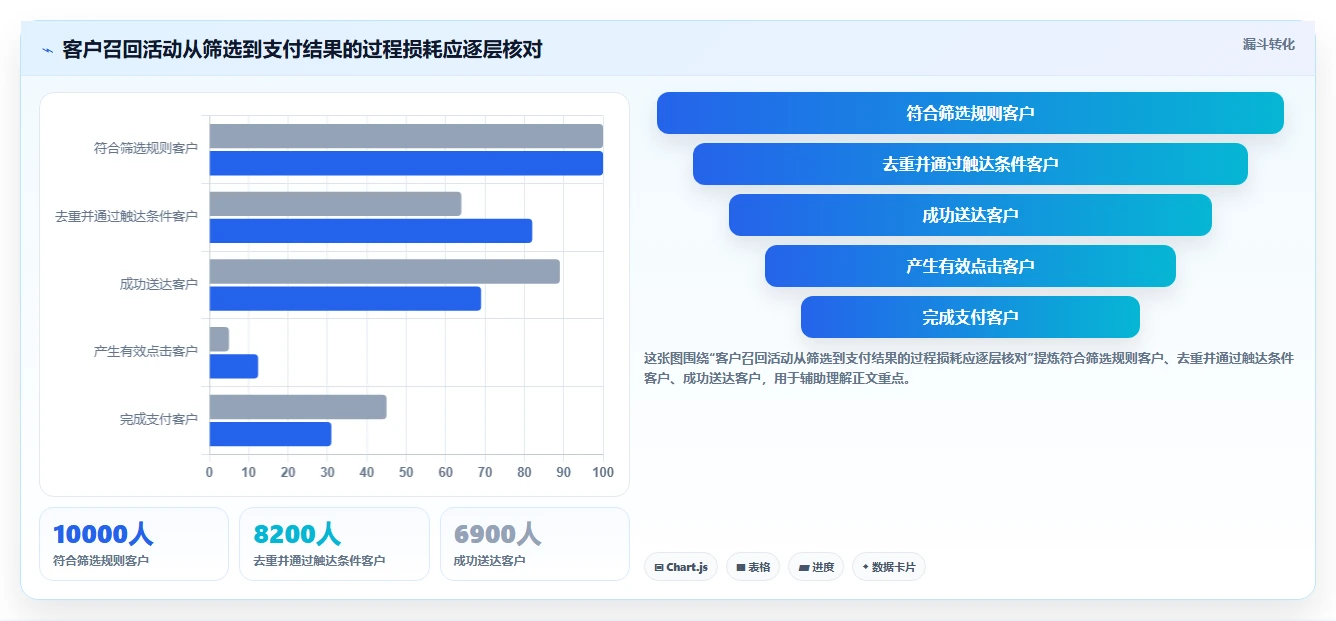Click the 成功送达客户 caption under 6900人

[x=490, y=561]
